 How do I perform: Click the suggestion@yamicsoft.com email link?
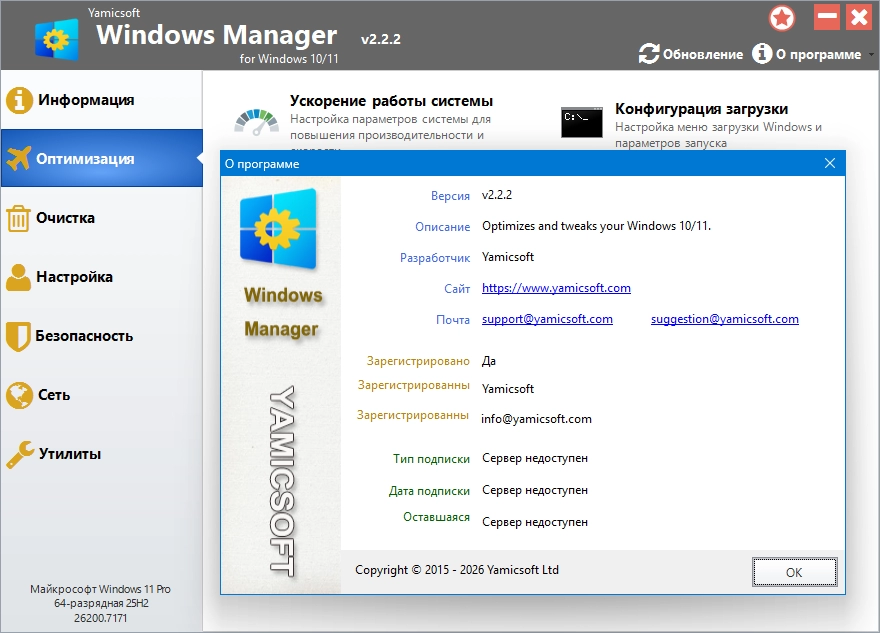[x=725, y=319]
